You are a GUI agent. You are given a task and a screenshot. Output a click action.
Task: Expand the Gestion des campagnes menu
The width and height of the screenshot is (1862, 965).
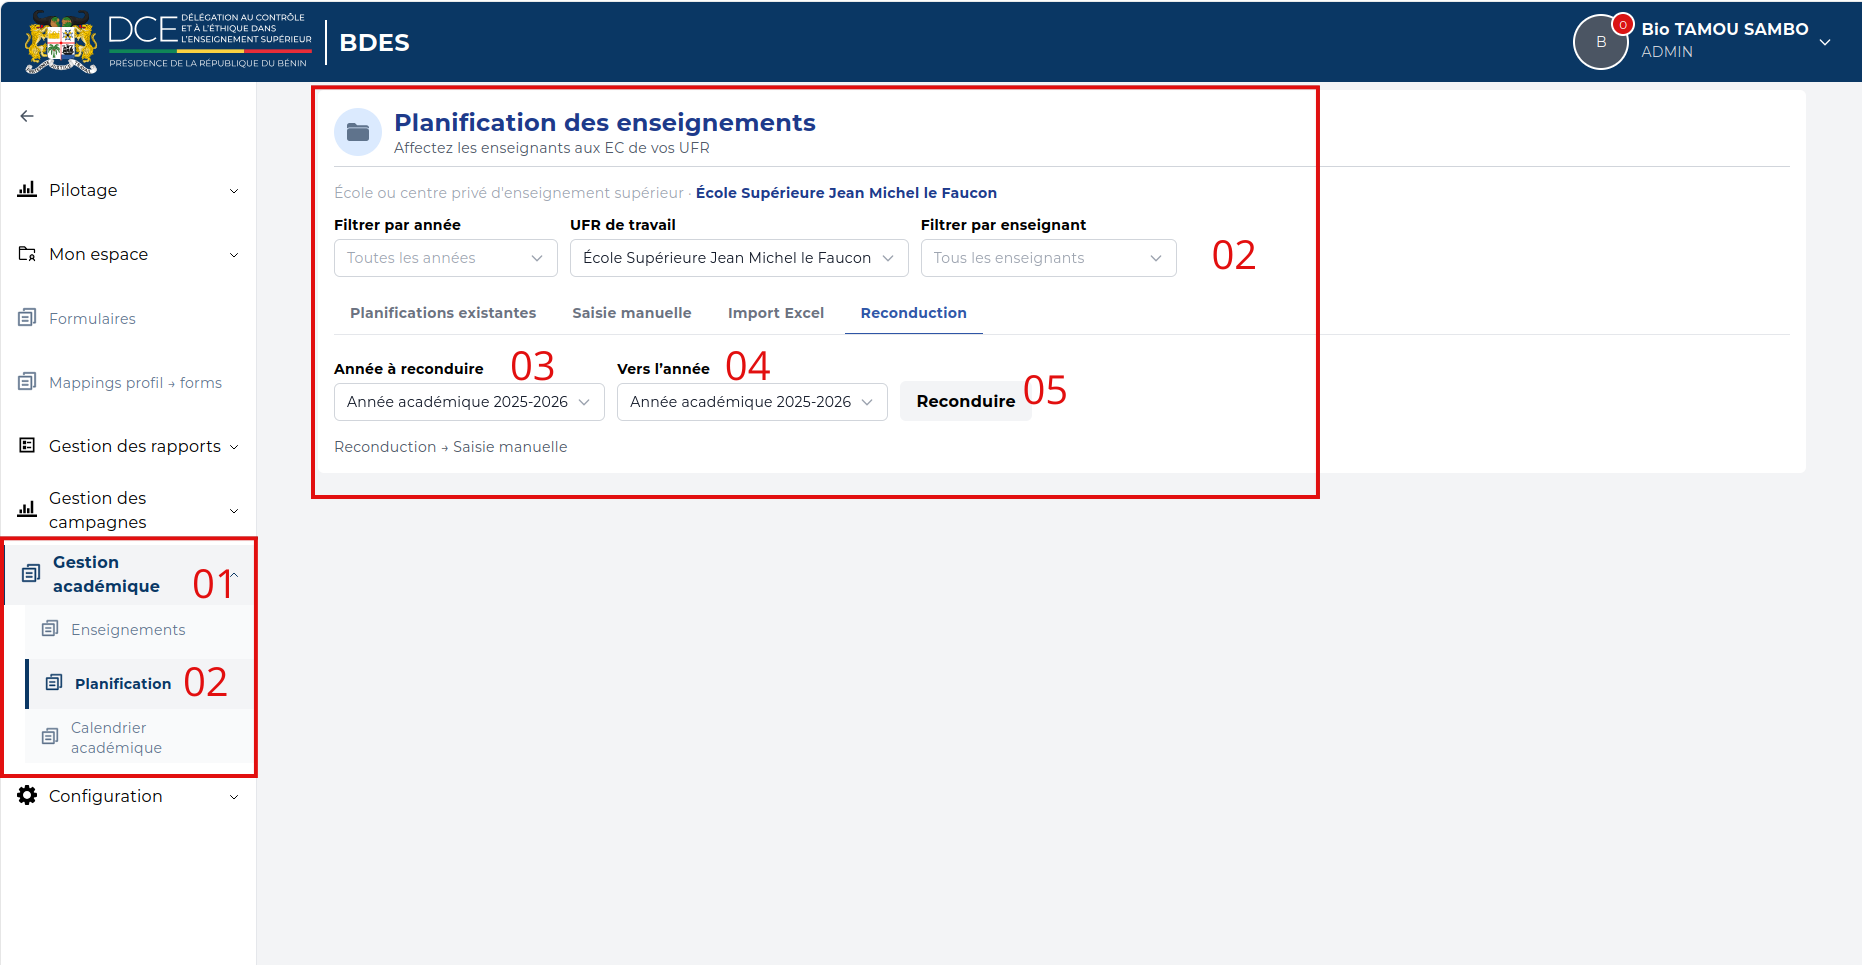click(128, 510)
